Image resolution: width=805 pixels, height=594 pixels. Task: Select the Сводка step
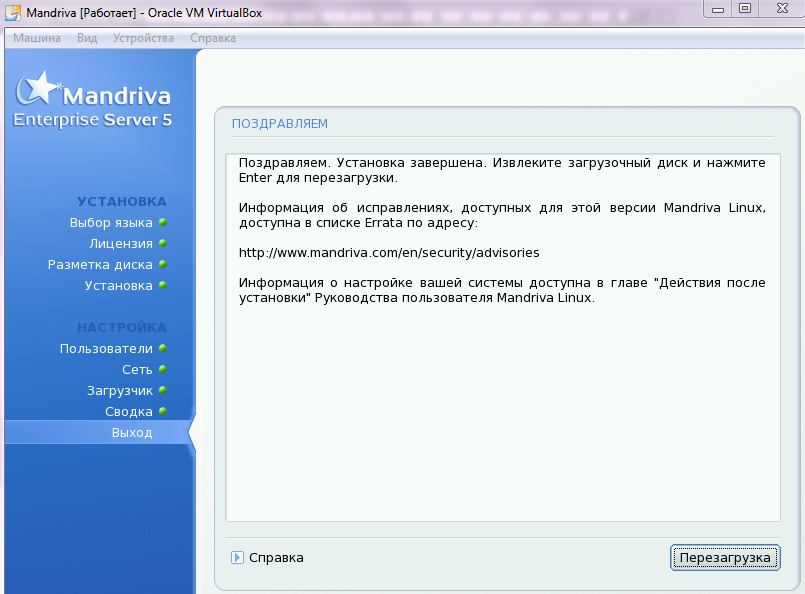tap(129, 412)
